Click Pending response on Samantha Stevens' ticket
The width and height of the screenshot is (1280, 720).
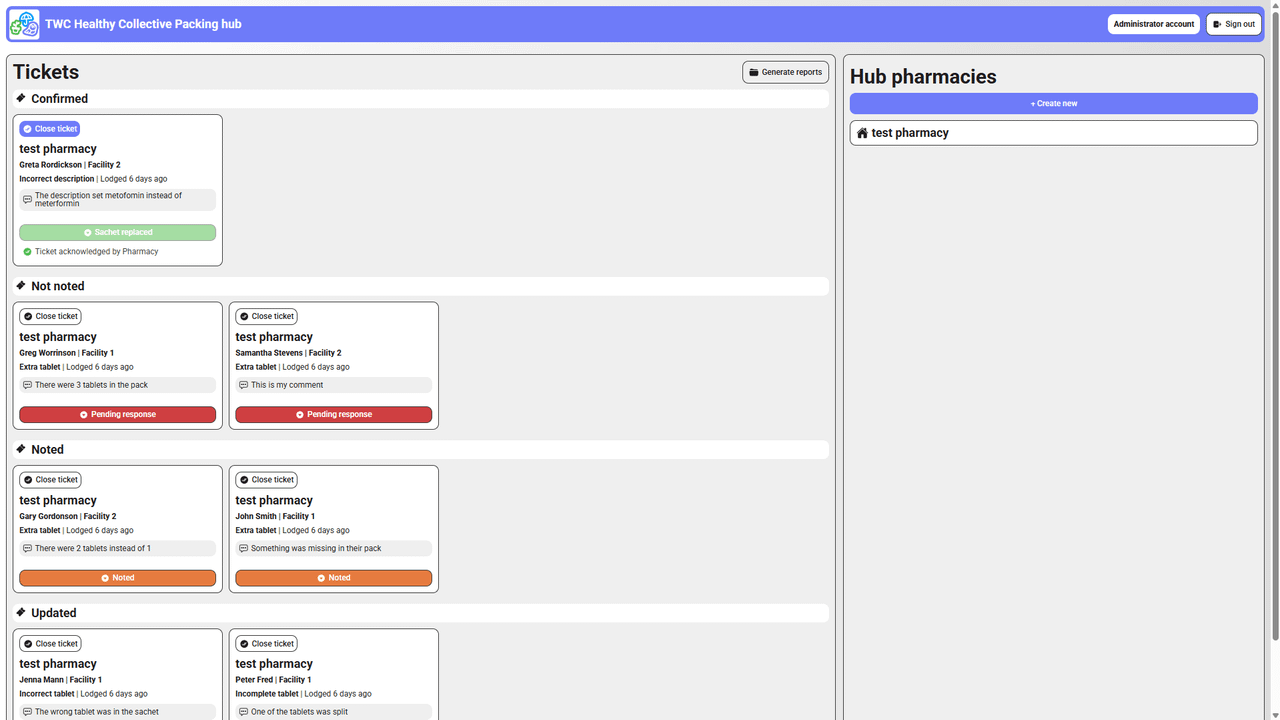coord(334,414)
